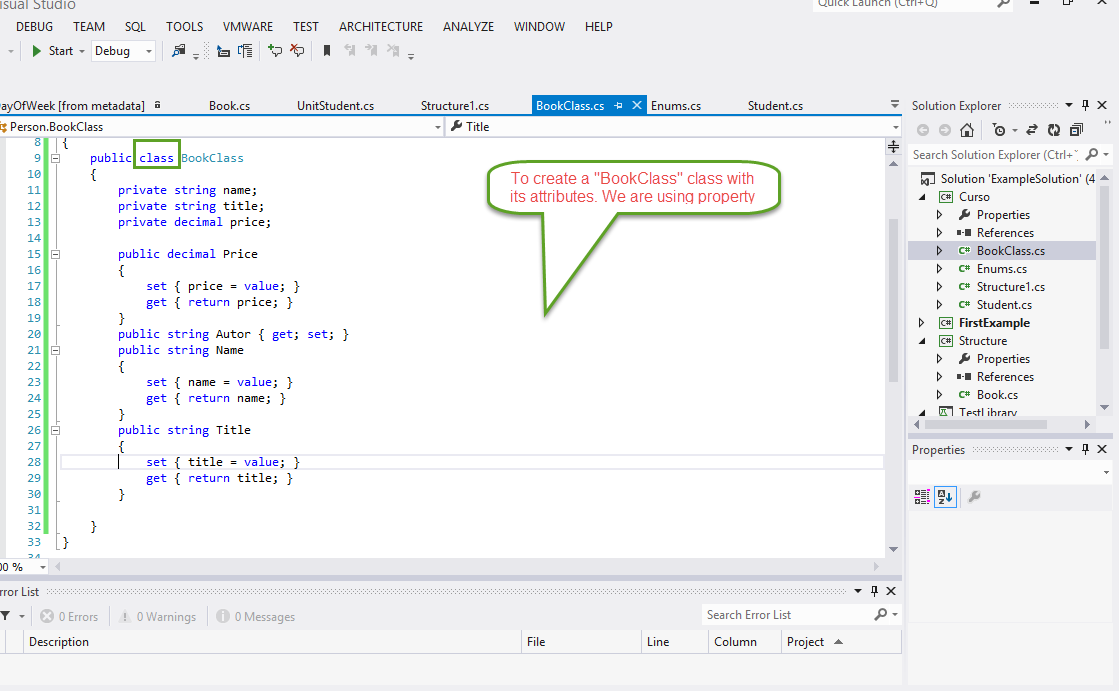
Task: Pin the Properties panel
Action: coord(1085,449)
